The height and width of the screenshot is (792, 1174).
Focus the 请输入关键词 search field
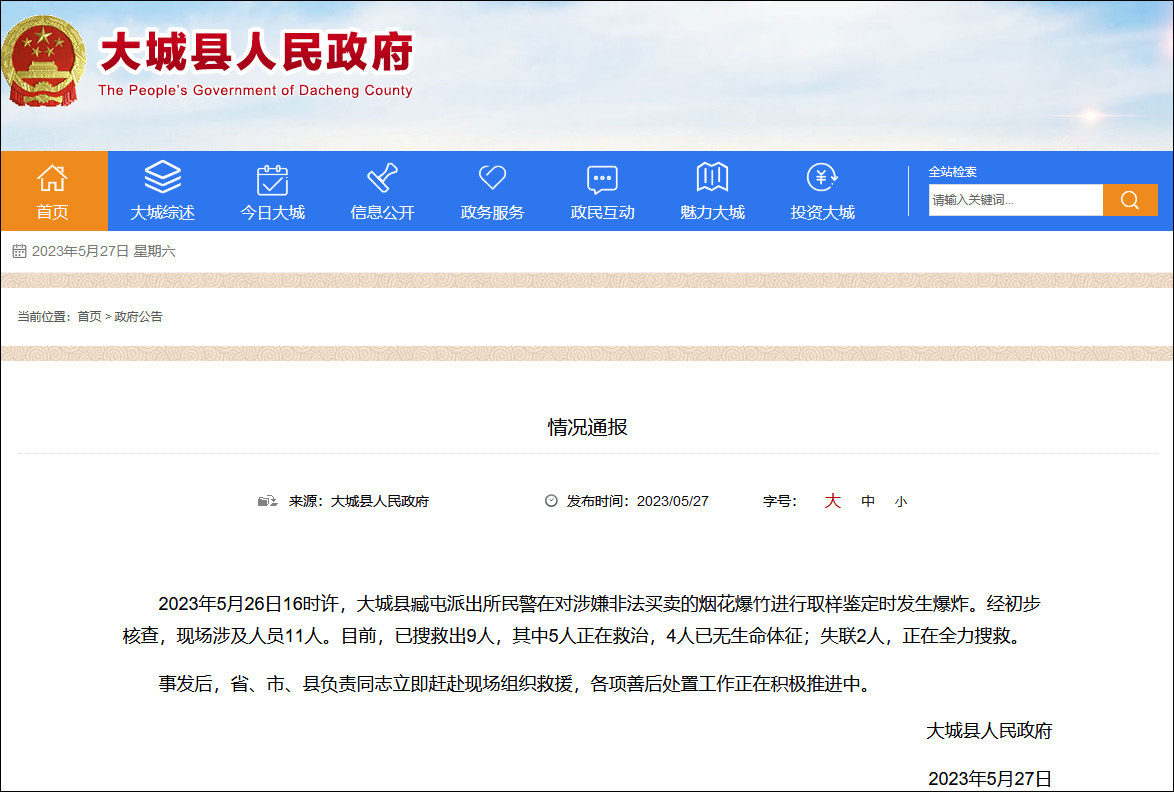pyautogui.click(x=1014, y=200)
